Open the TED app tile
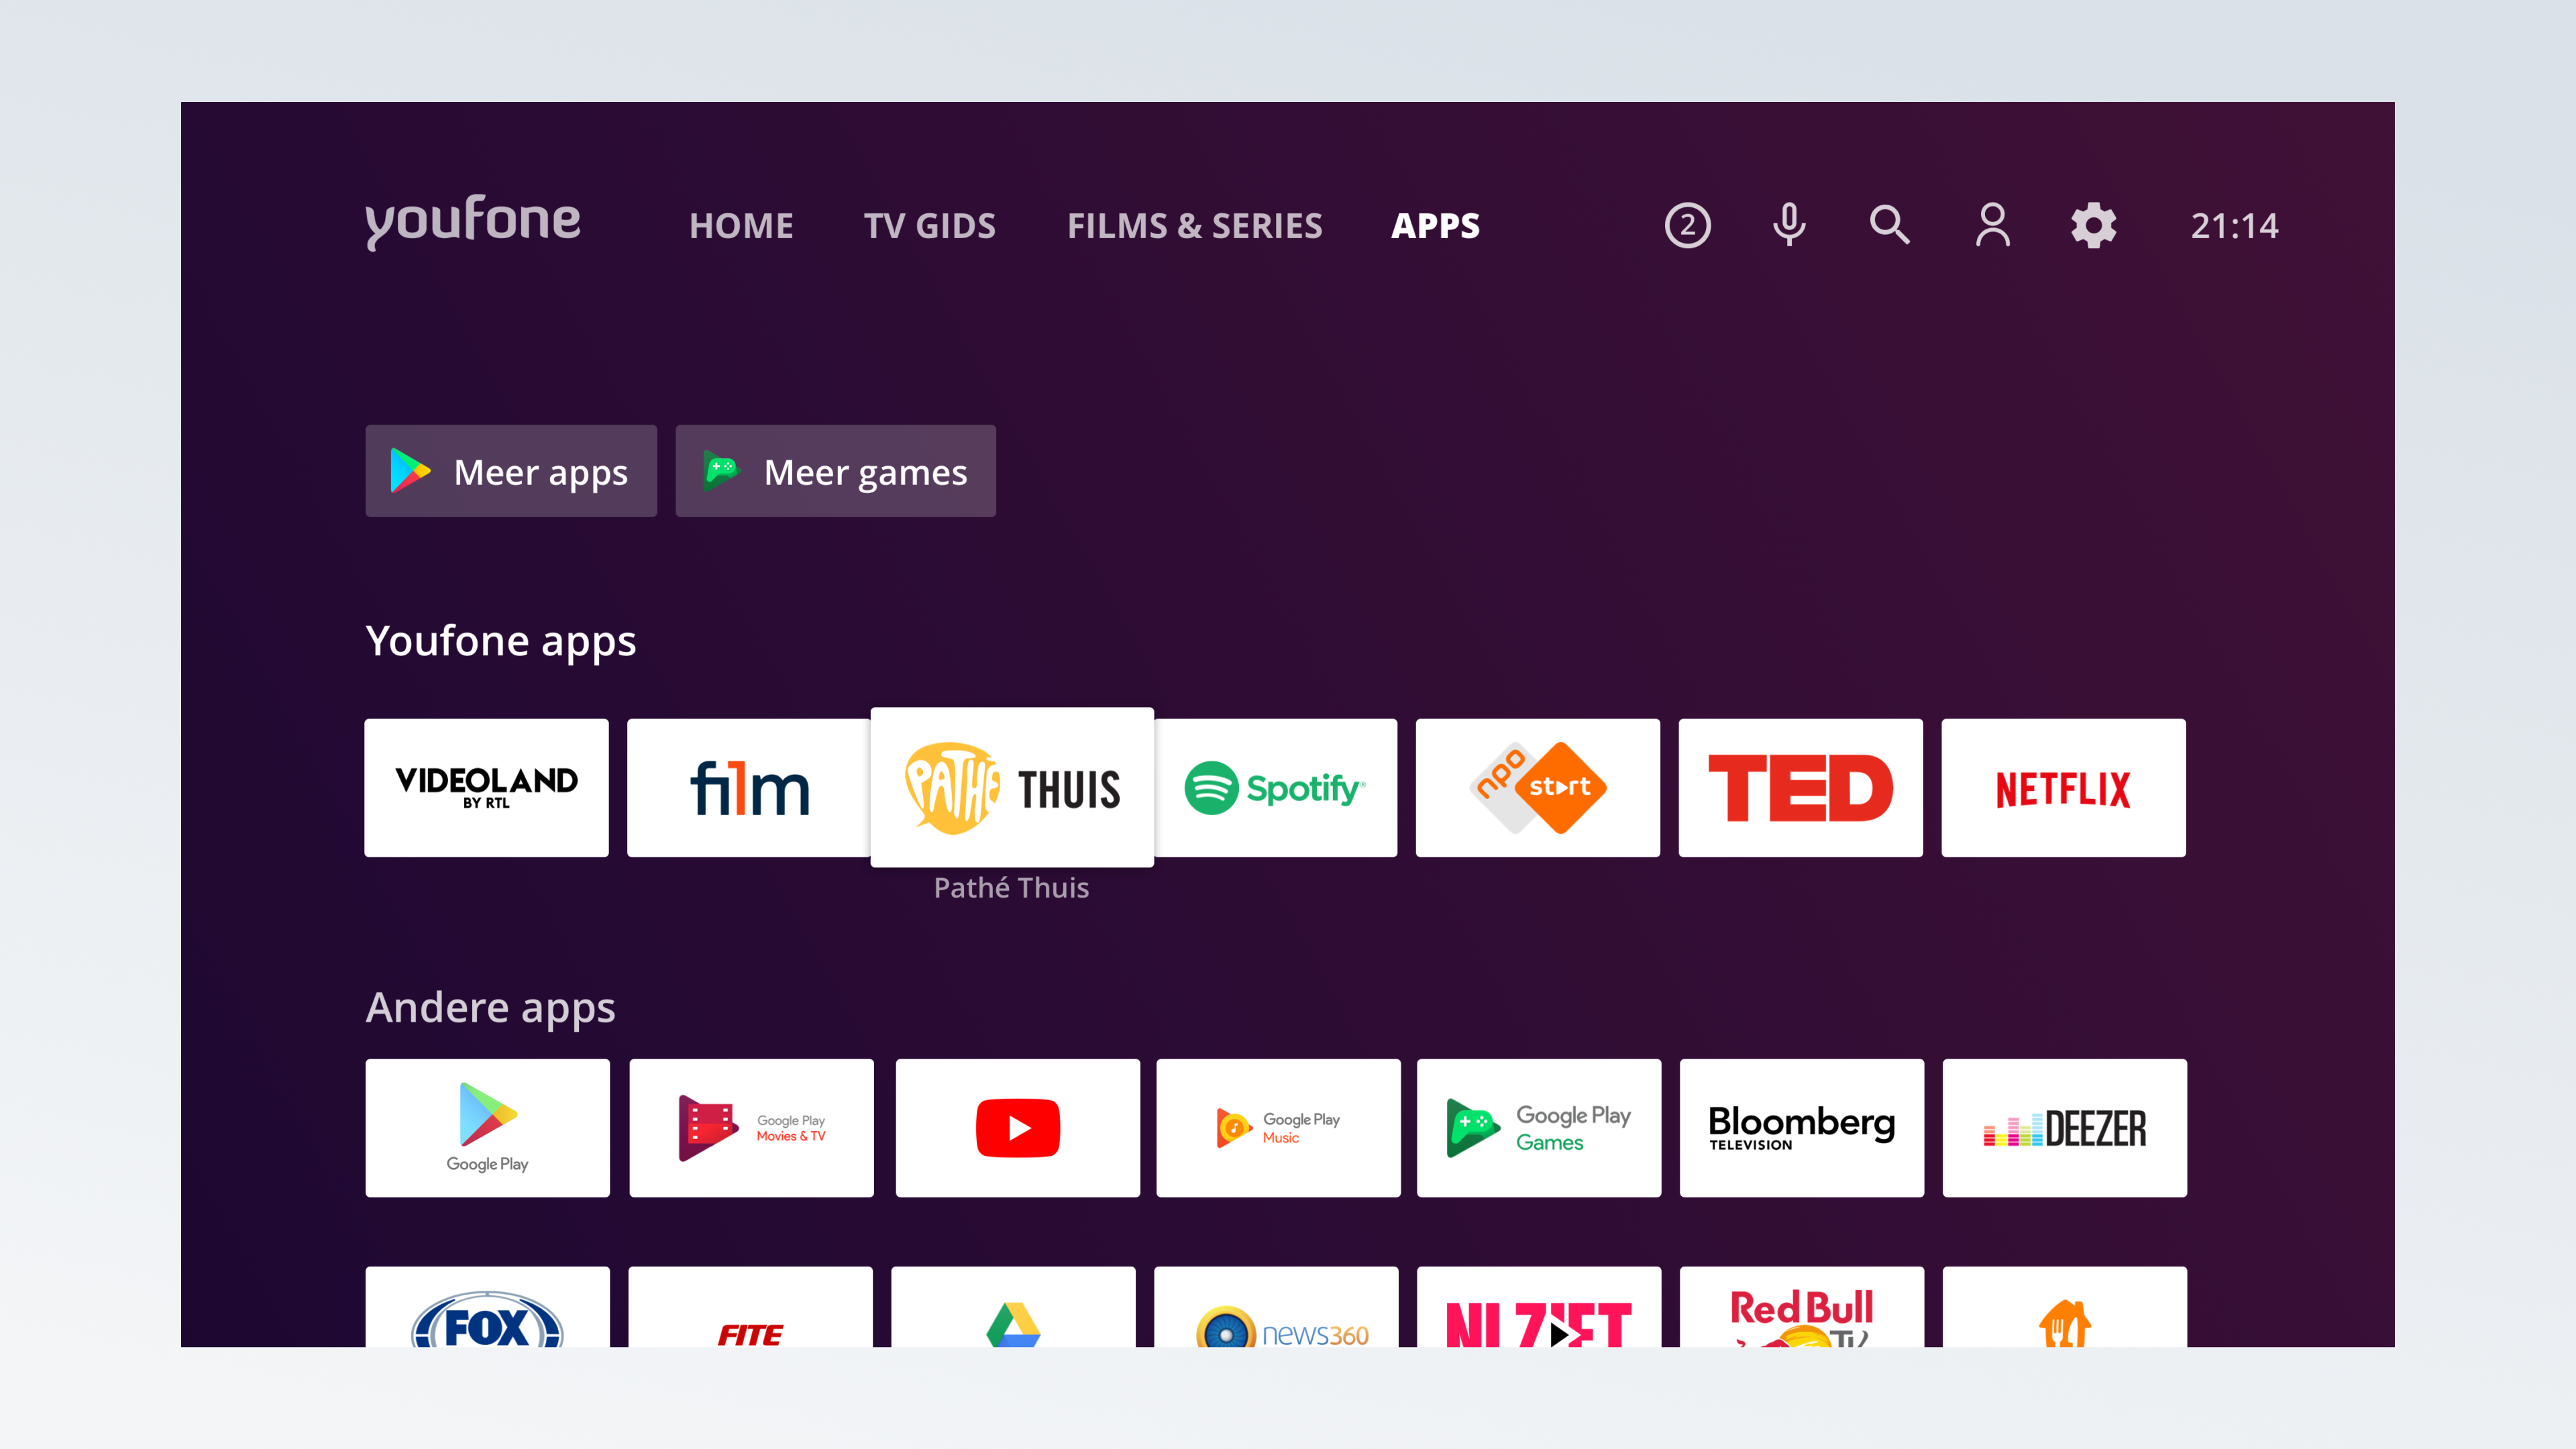This screenshot has height=1449, width=2576. click(1800, 788)
